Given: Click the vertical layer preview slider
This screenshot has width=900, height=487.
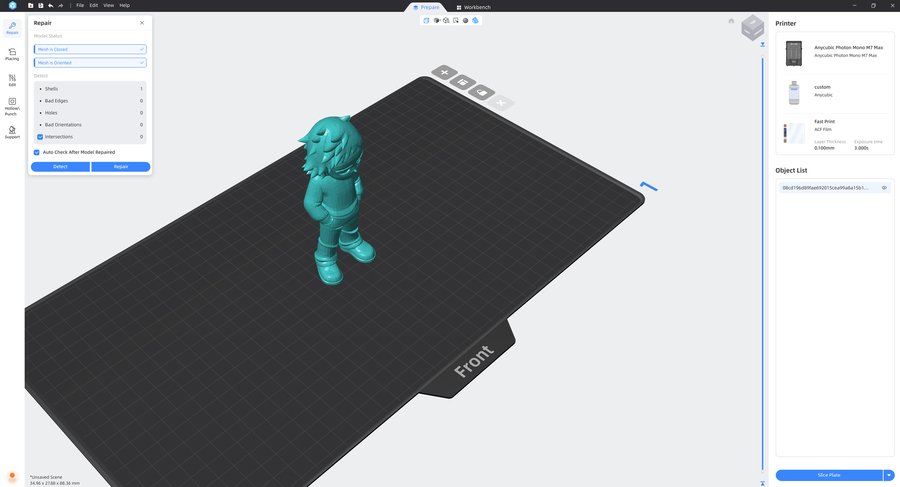Looking at the screenshot, I should (762, 264).
